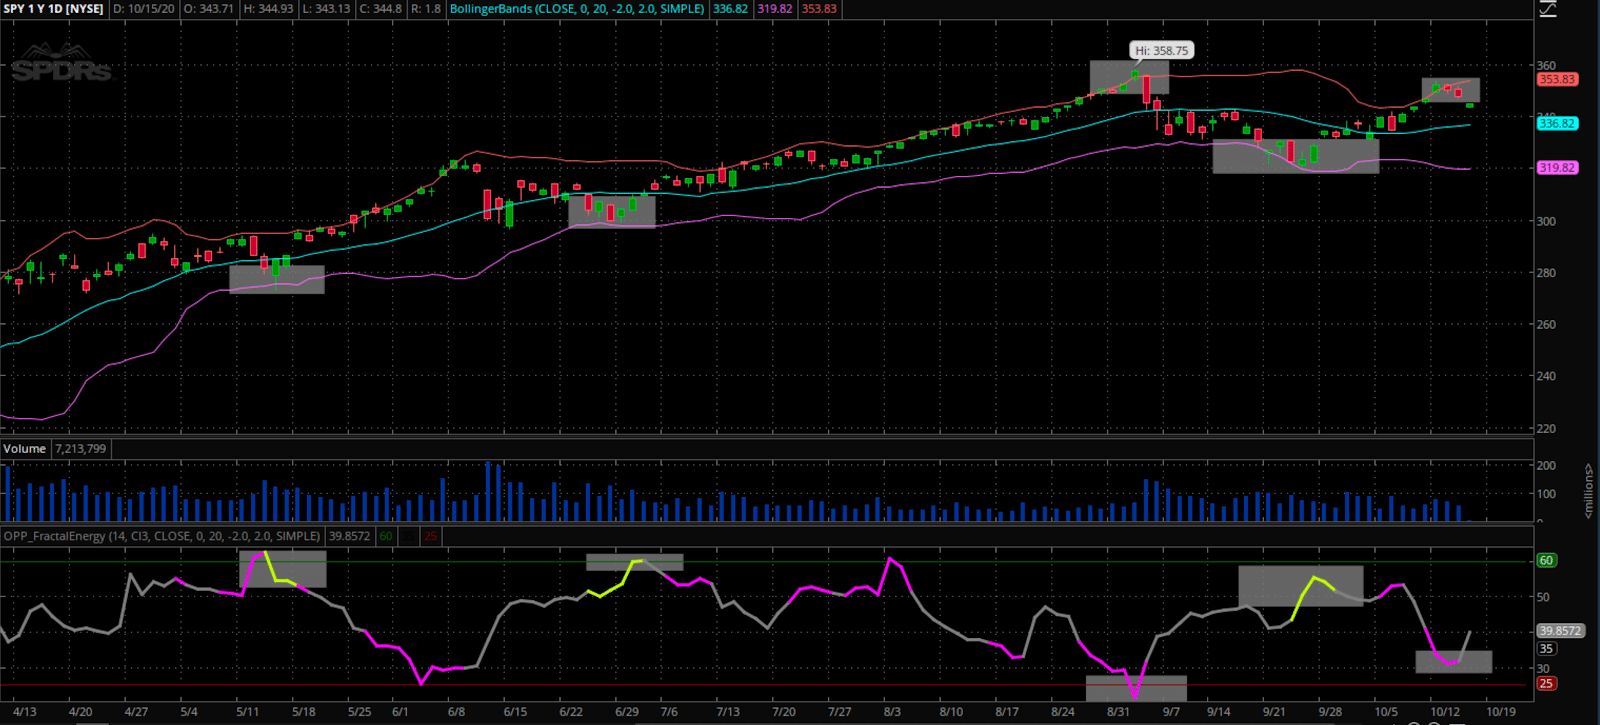The width and height of the screenshot is (1600, 725).
Task: Select the R: 1.8 range readout
Action: (426, 8)
